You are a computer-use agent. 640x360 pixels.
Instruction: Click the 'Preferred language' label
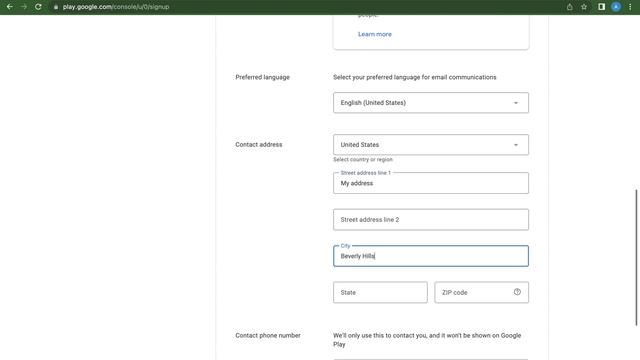pyautogui.click(x=262, y=77)
